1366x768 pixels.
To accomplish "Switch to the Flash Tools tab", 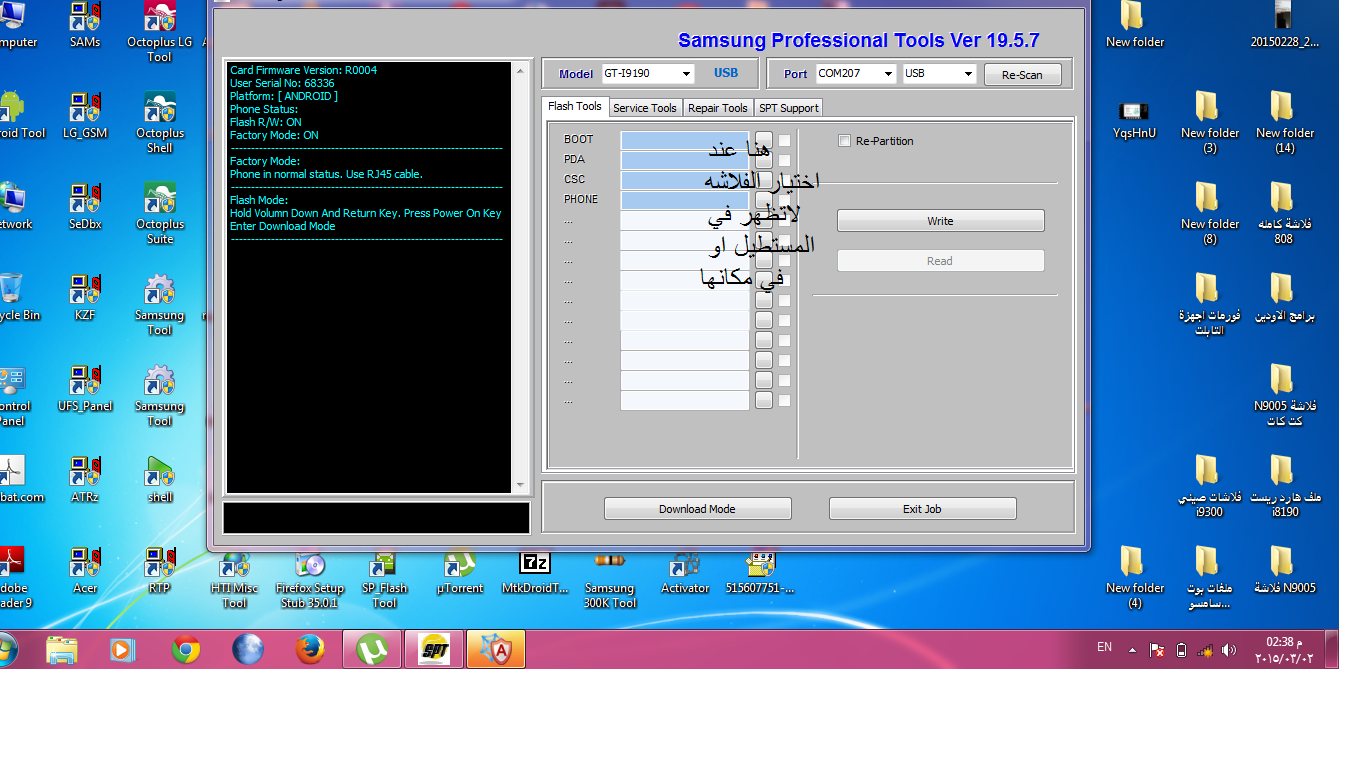I will click(x=575, y=106).
